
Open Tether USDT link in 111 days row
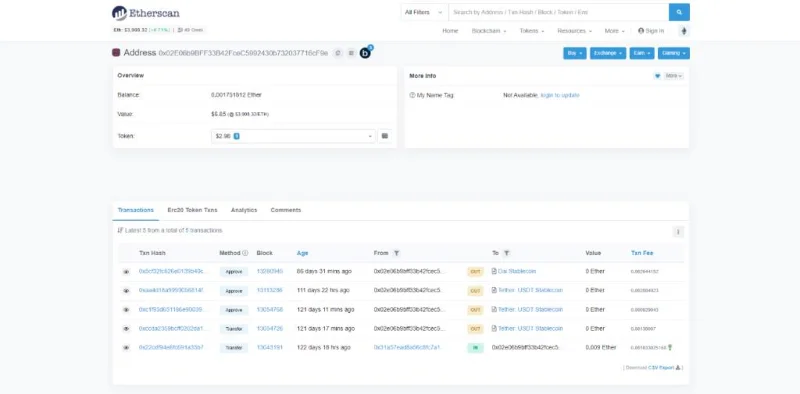click(530, 290)
